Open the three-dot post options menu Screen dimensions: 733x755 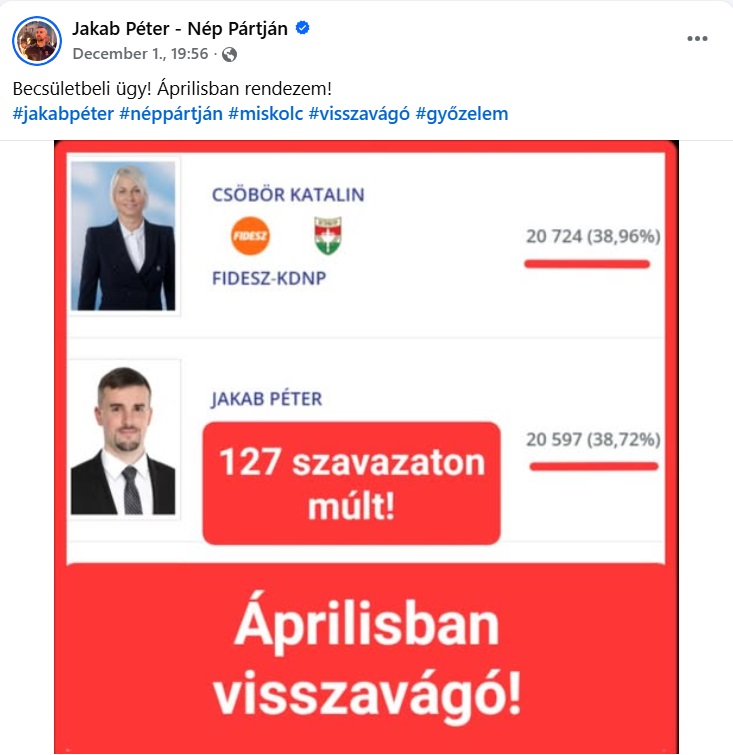coord(697,39)
